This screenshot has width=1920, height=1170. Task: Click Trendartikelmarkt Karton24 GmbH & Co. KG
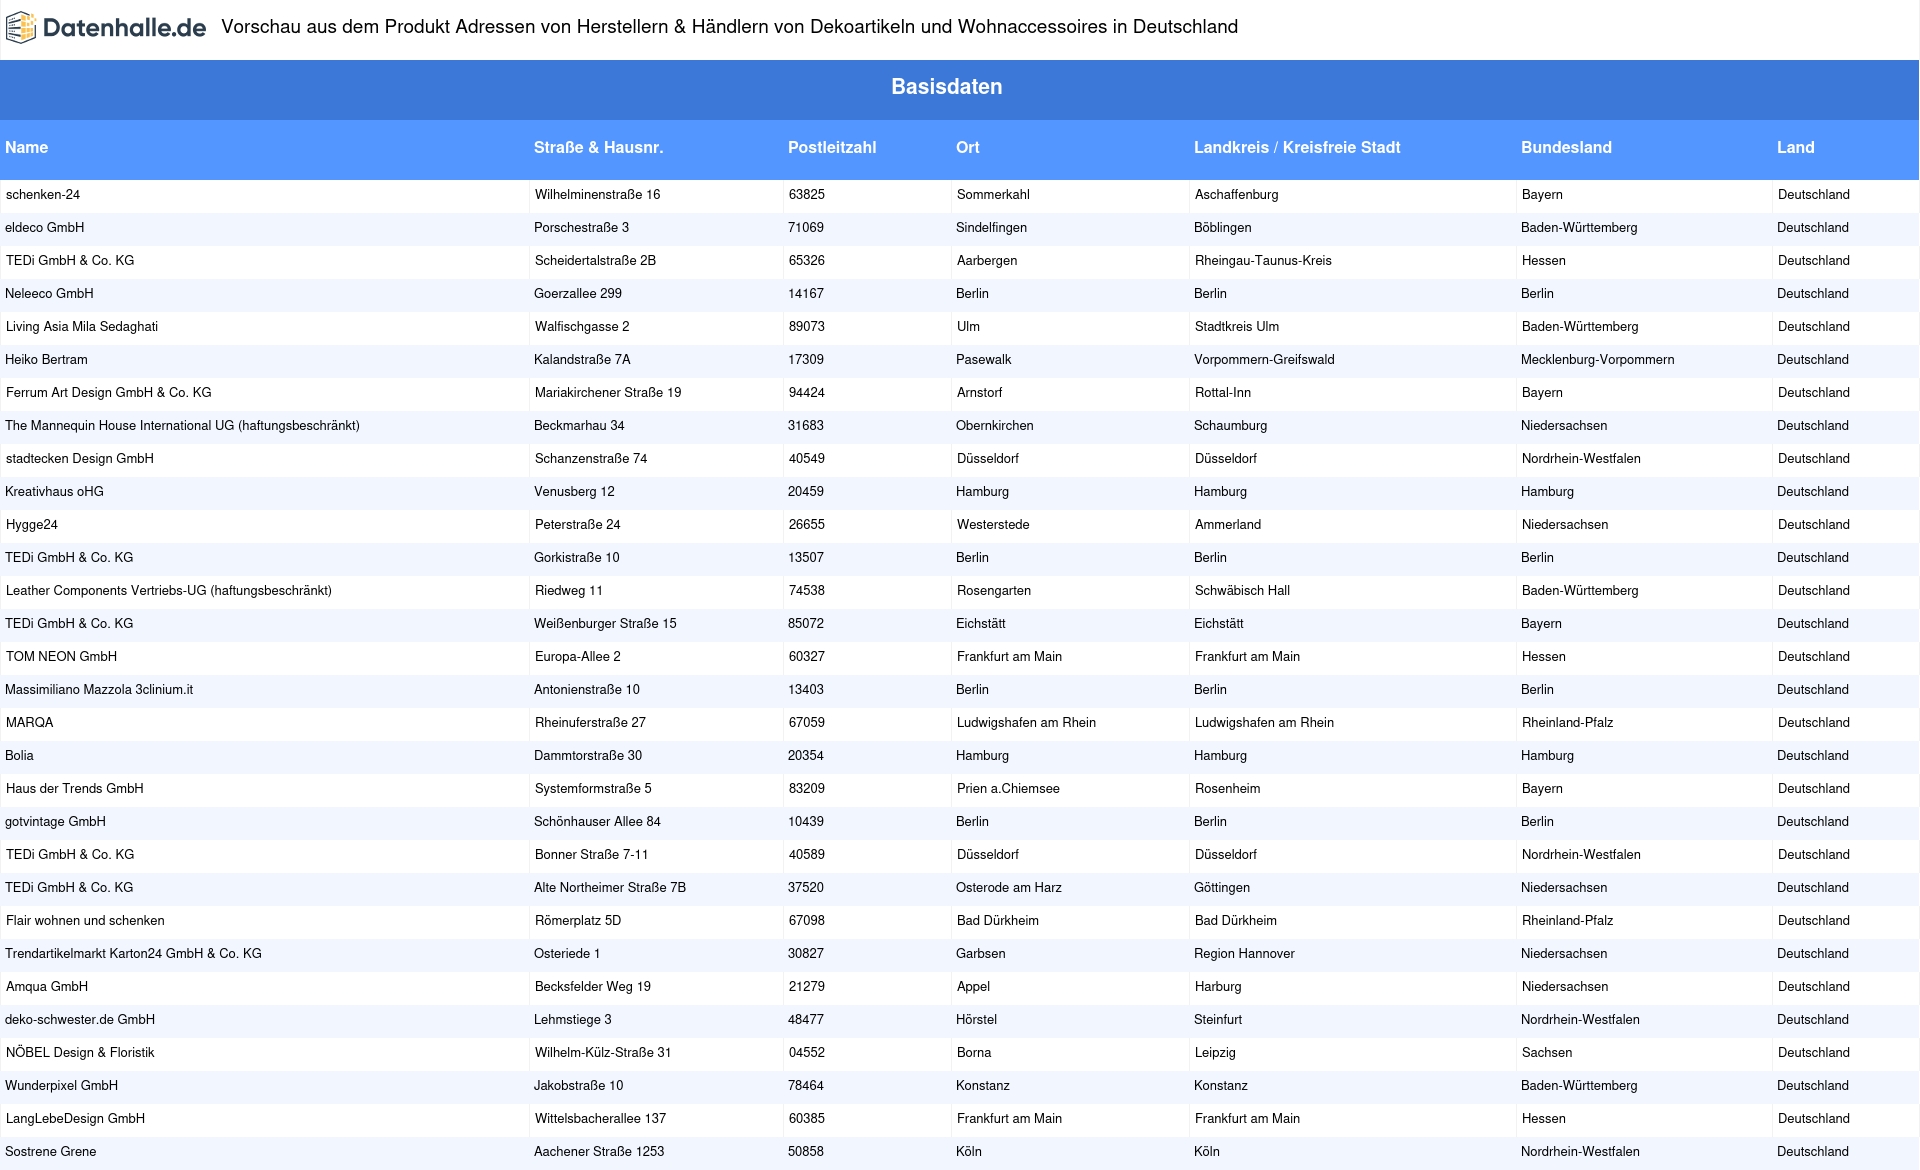(133, 954)
